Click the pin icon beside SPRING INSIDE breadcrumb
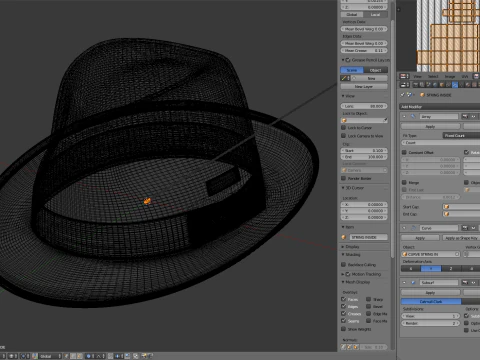This screenshot has height=360, width=480. coord(402,95)
